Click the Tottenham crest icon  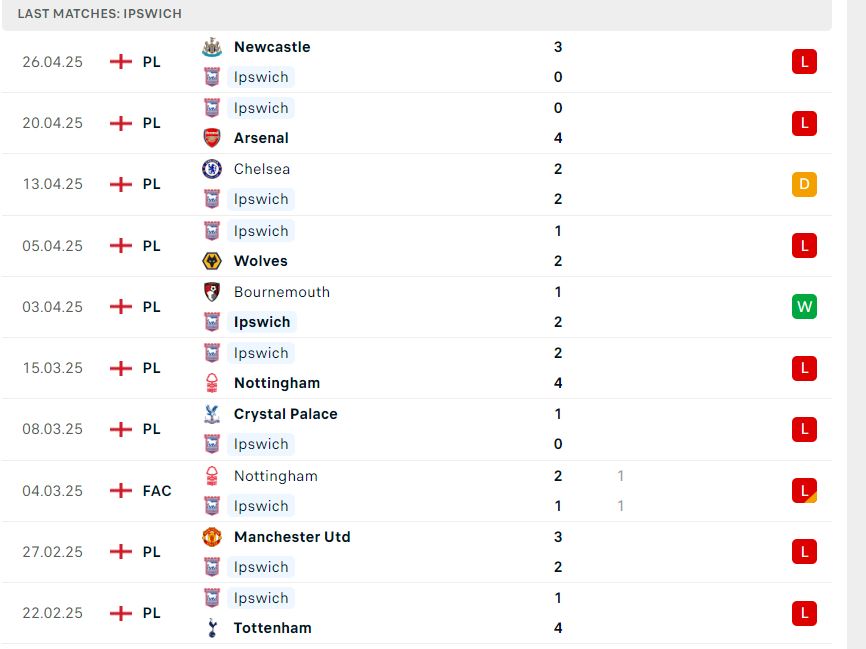point(212,628)
